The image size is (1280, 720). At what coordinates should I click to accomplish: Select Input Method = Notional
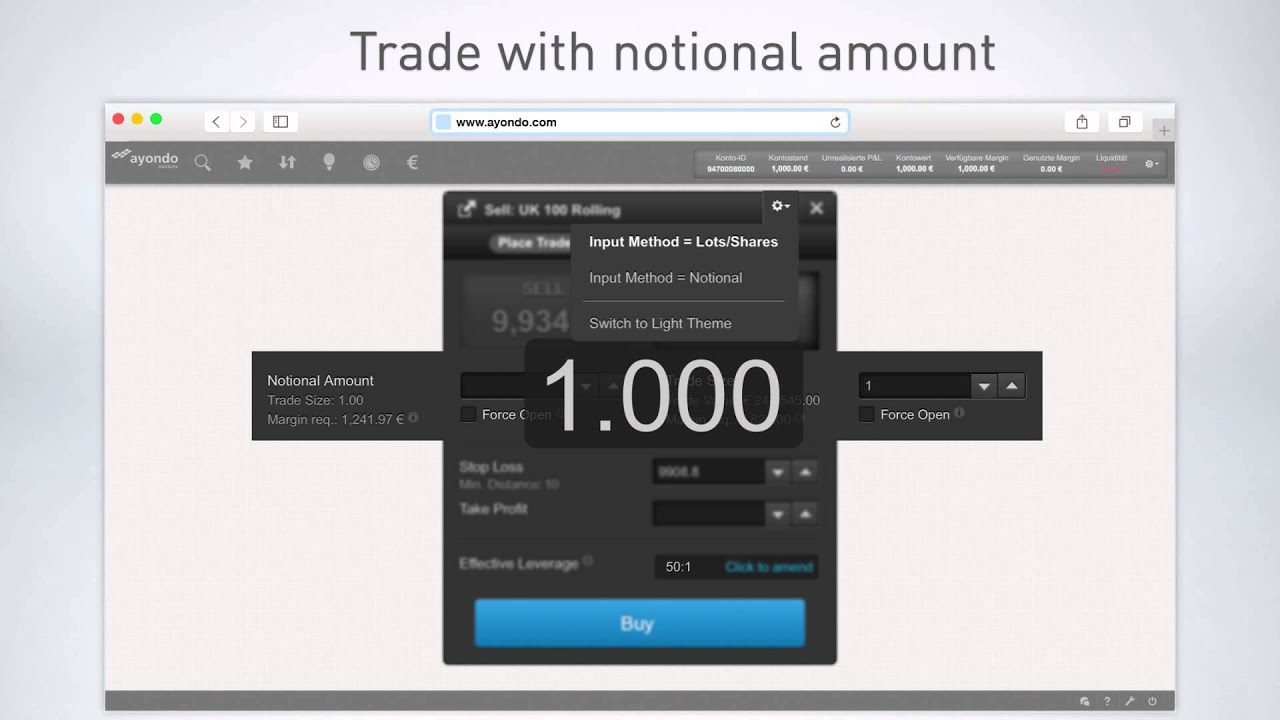click(665, 278)
